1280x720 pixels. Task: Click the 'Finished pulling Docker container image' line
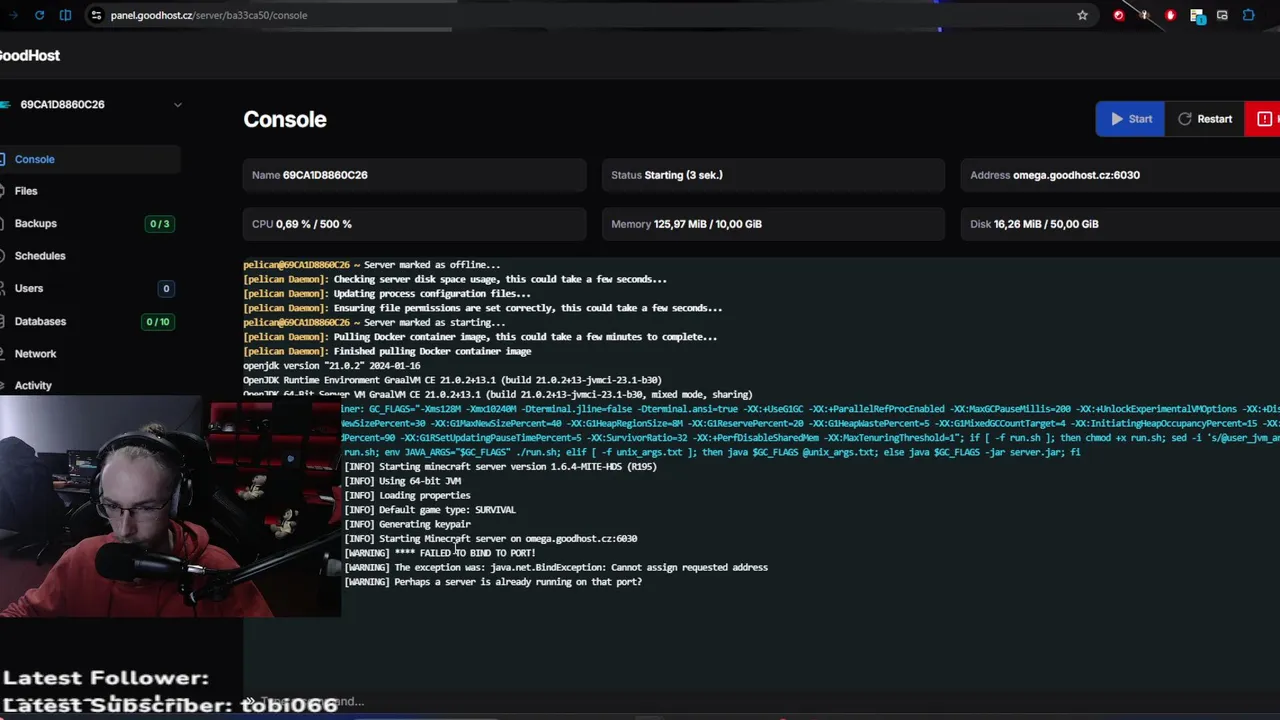pyautogui.click(x=387, y=351)
